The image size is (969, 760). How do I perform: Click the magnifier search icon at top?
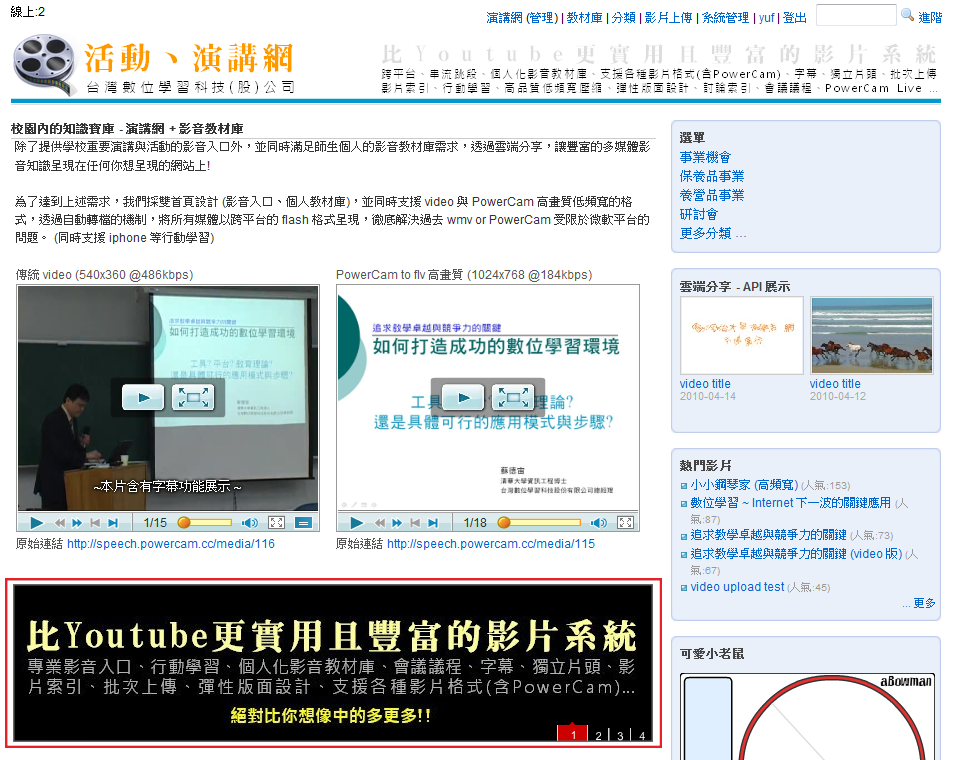907,16
